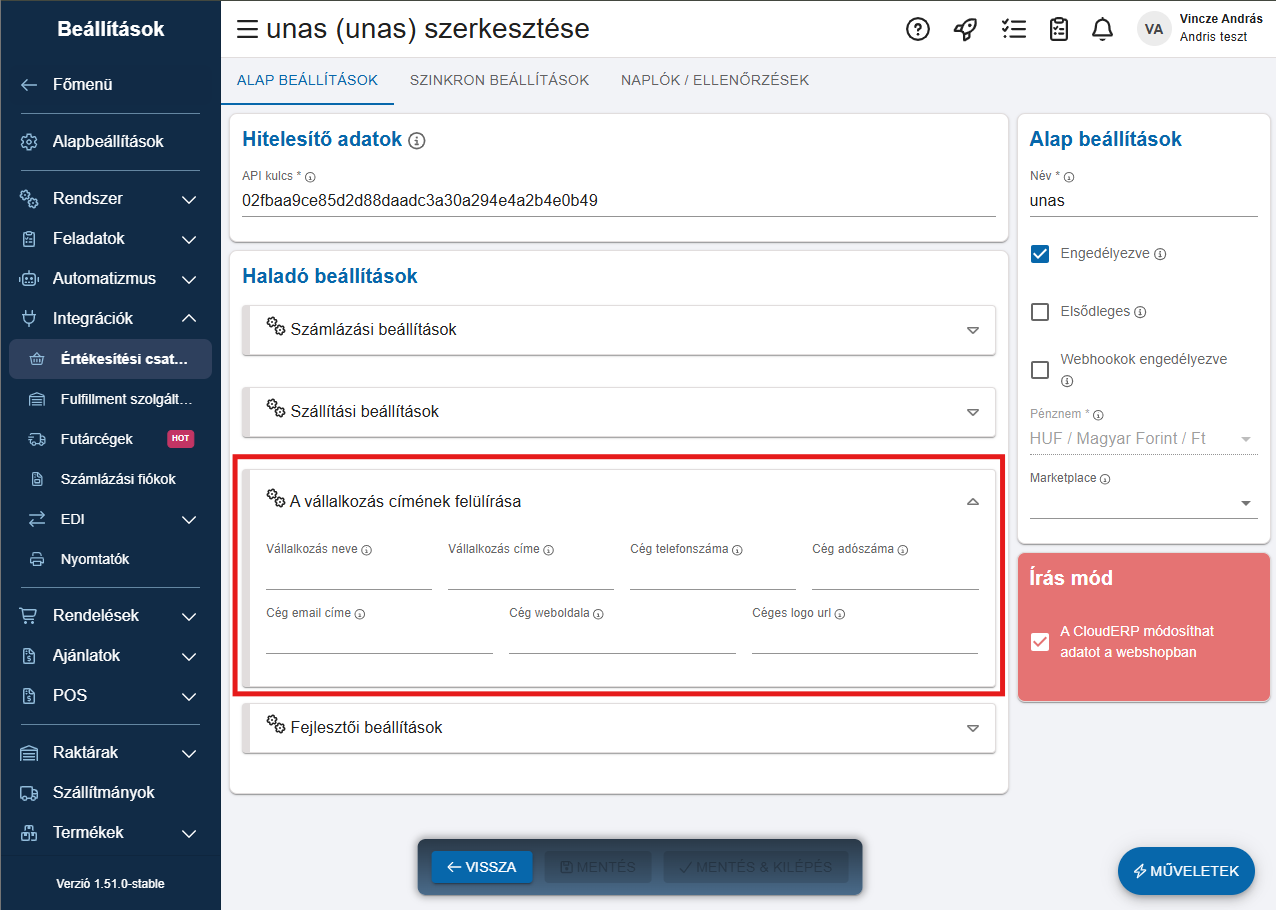
Task: Click the help question mark icon
Action: 917,29
